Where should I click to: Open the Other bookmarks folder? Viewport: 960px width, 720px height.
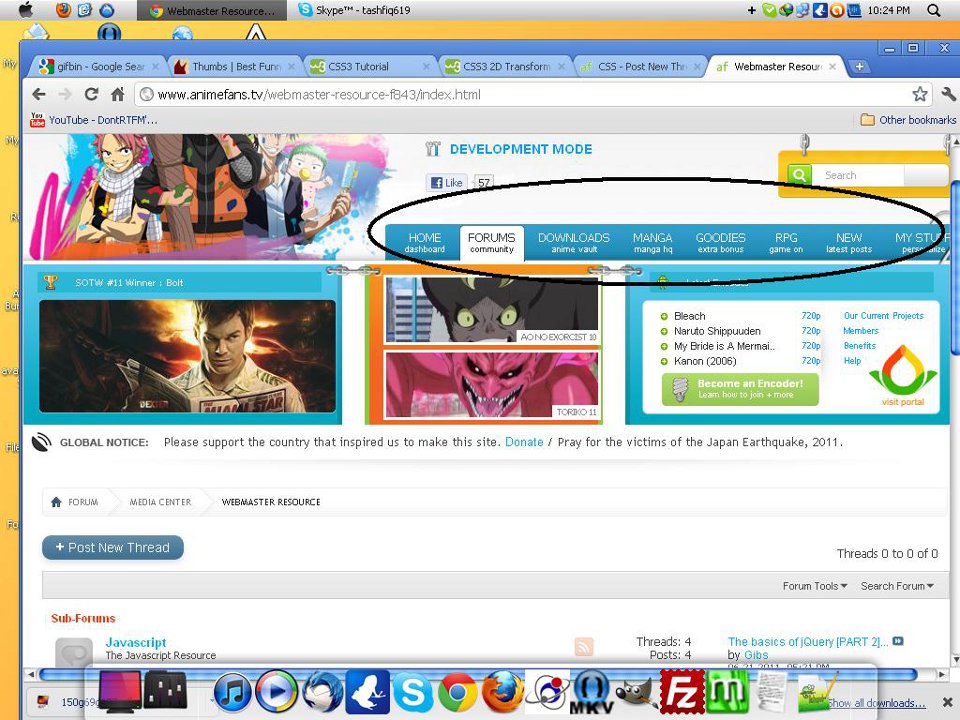pyautogui.click(x=908, y=120)
